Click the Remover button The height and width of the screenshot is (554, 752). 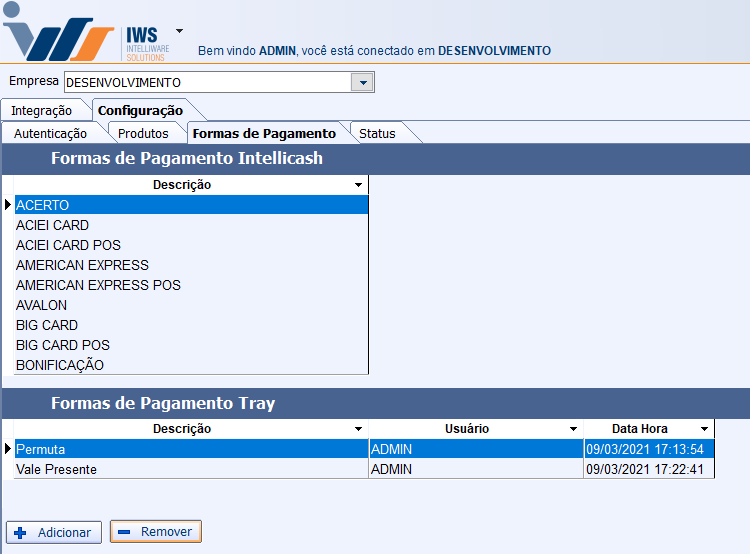pos(156,531)
